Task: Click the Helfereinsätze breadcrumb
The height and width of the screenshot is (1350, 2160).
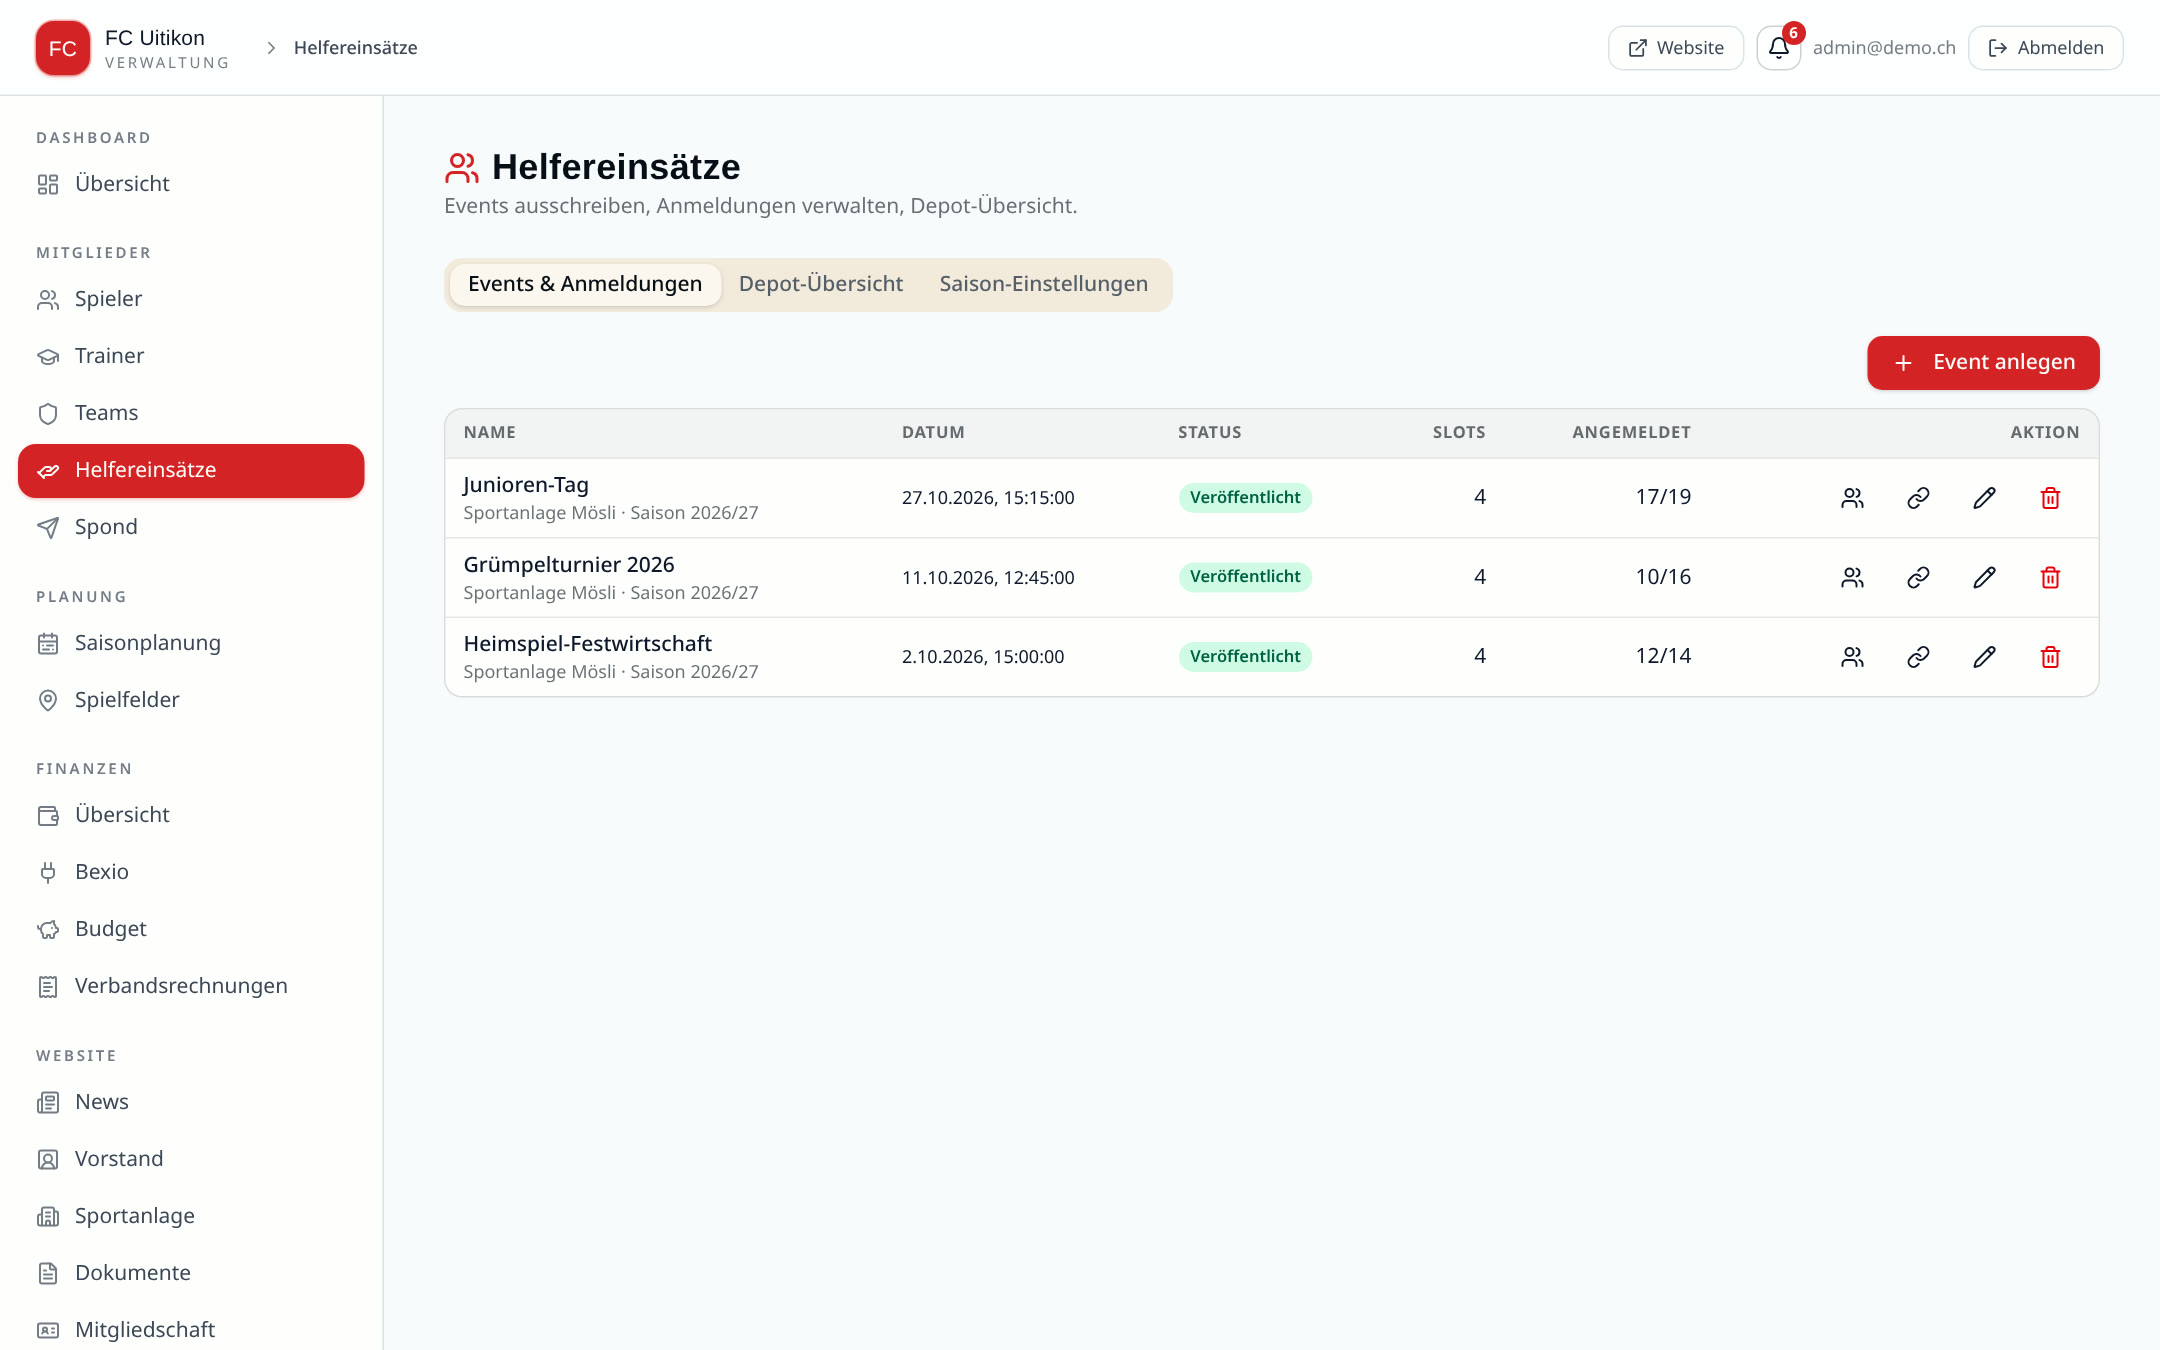Action: (355, 48)
